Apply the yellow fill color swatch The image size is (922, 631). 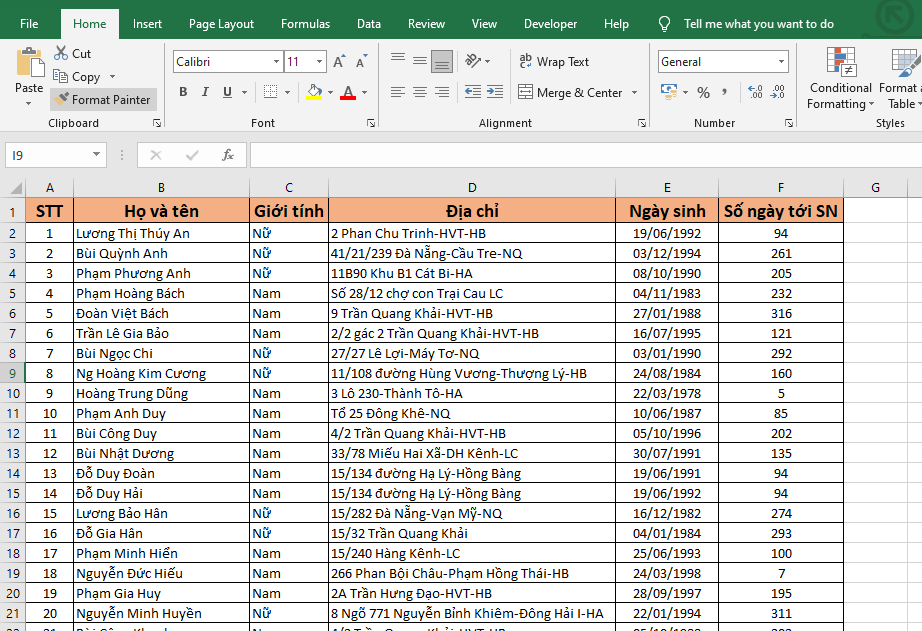tap(314, 93)
